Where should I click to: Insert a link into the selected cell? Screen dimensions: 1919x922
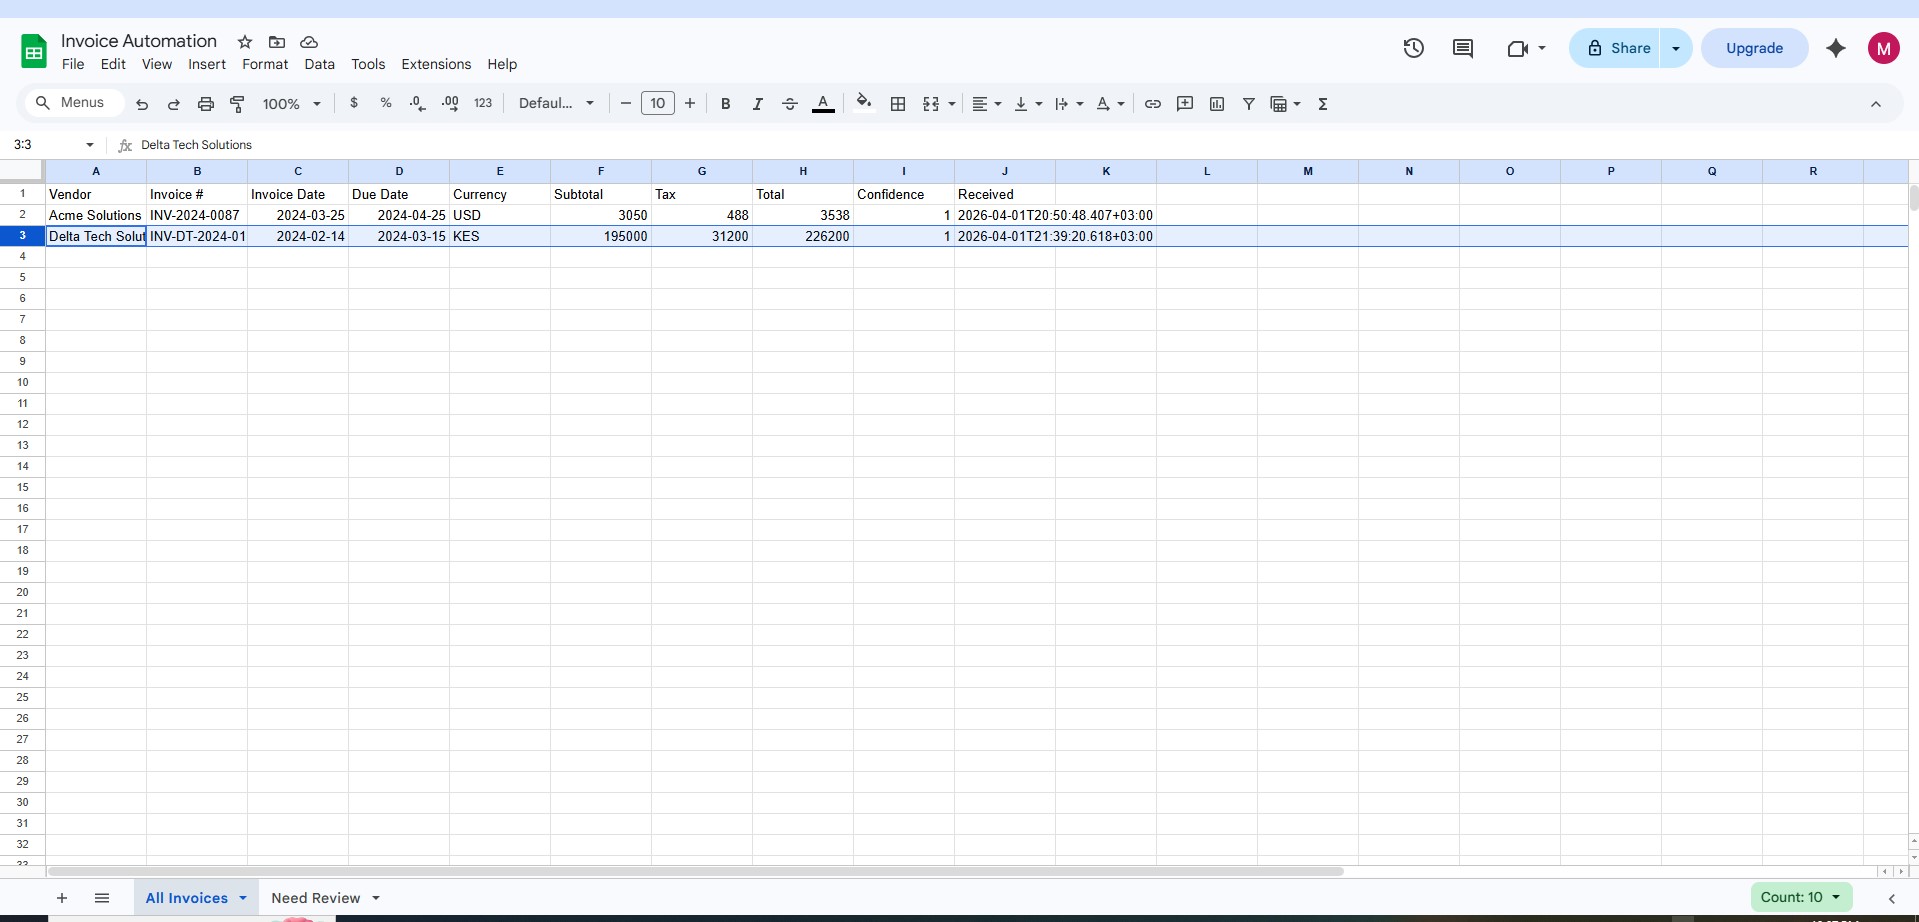1152,103
